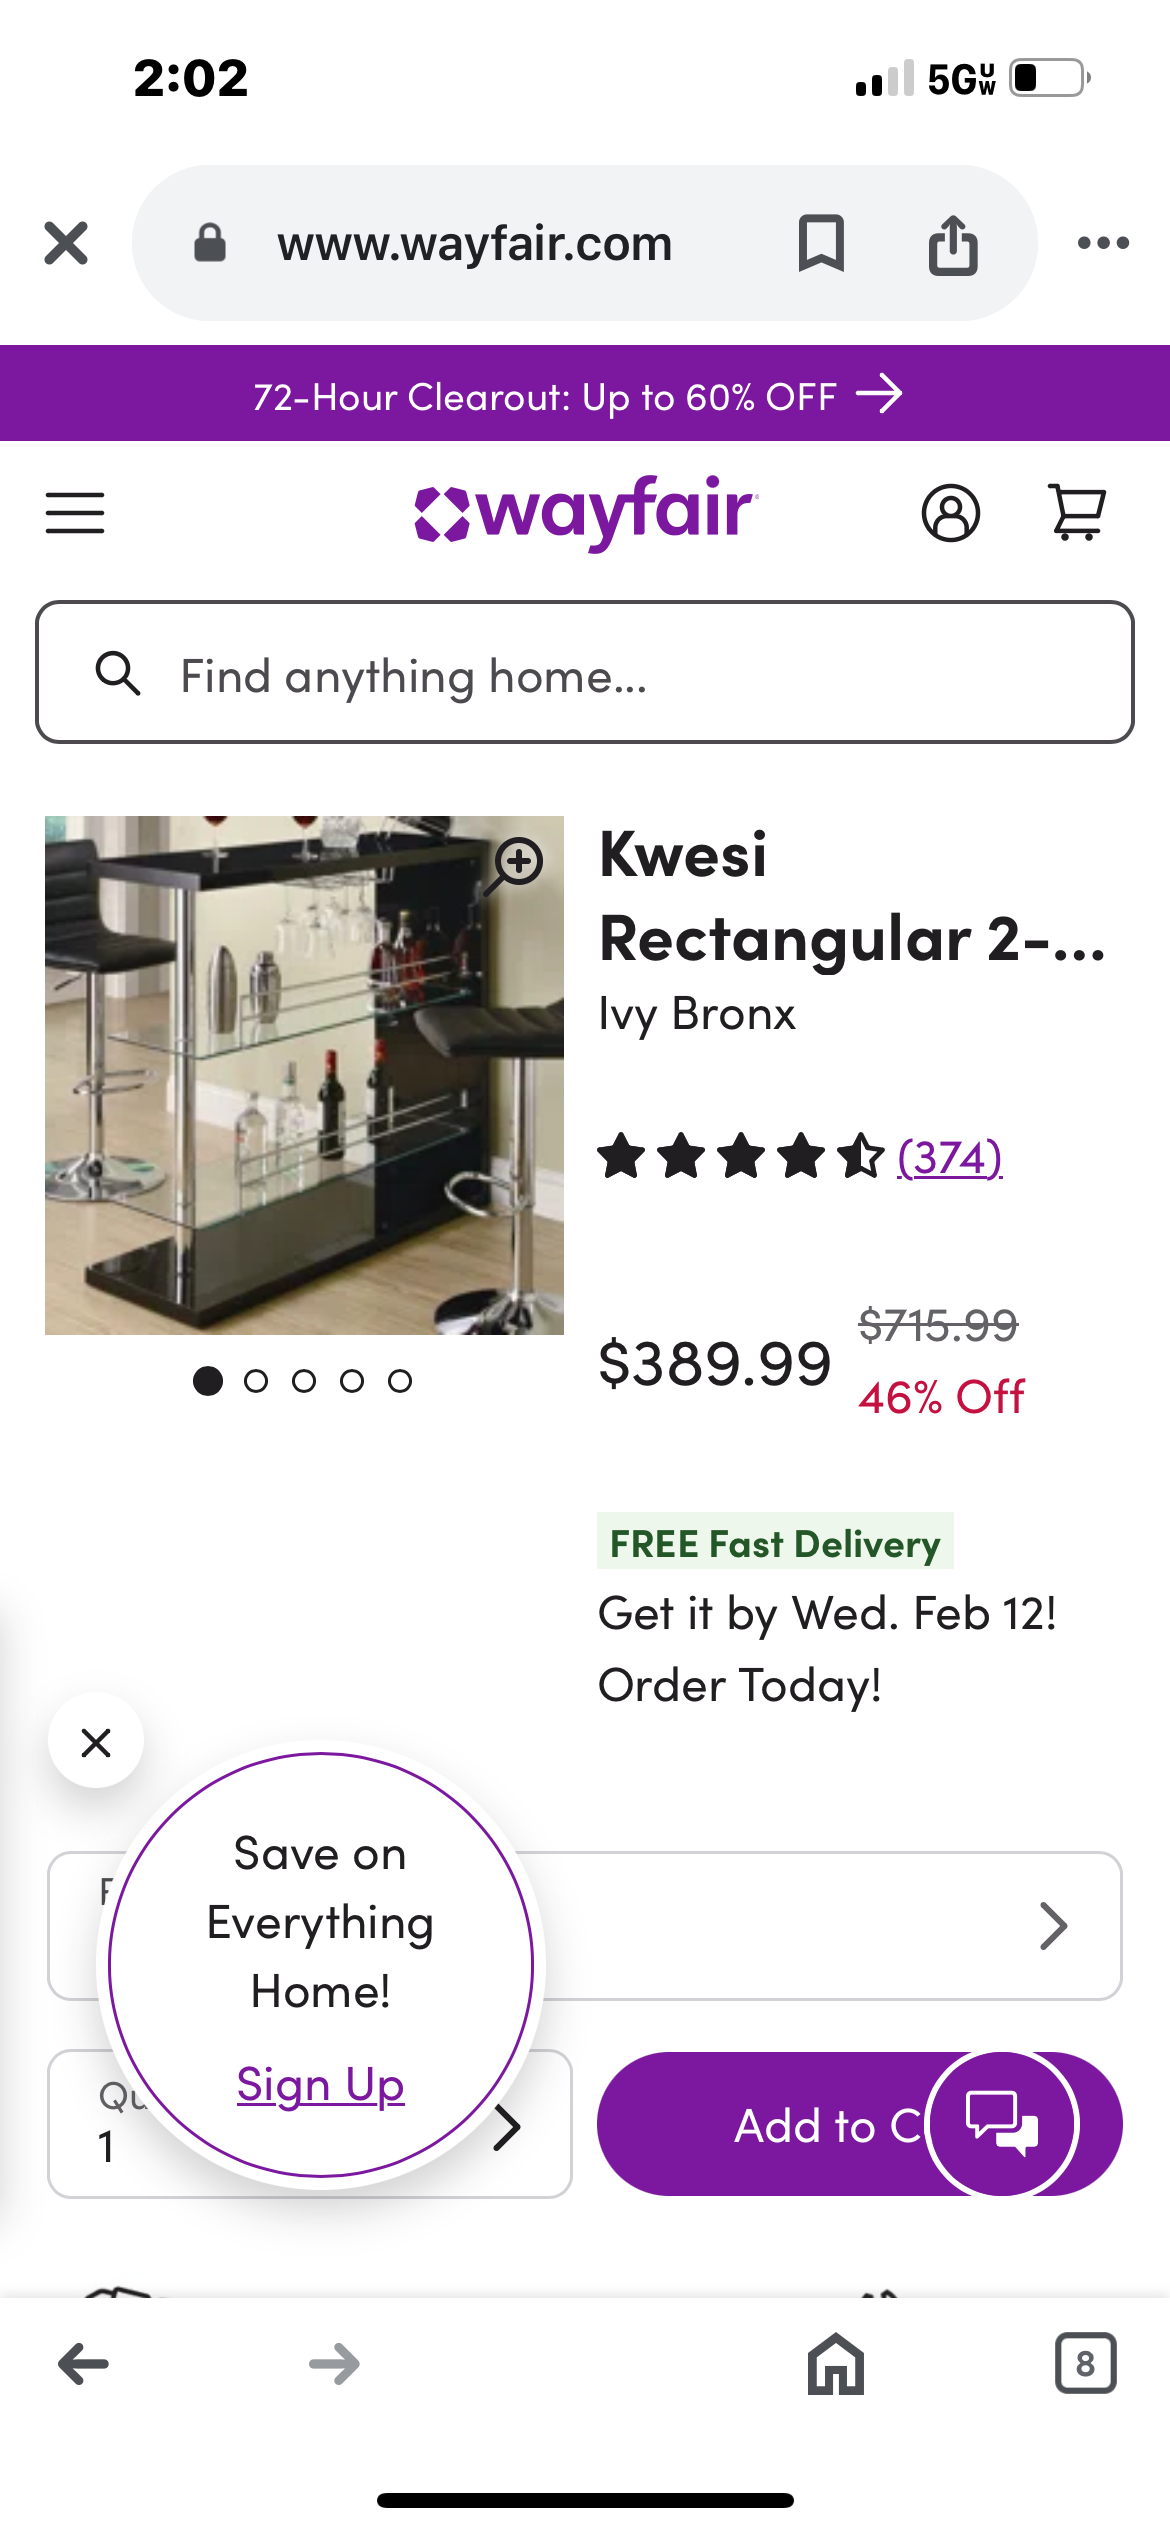Dismiss the Save on Everything Home popup
The width and height of the screenshot is (1170, 2532).
pyautogui.click(x=96, y=1742)
